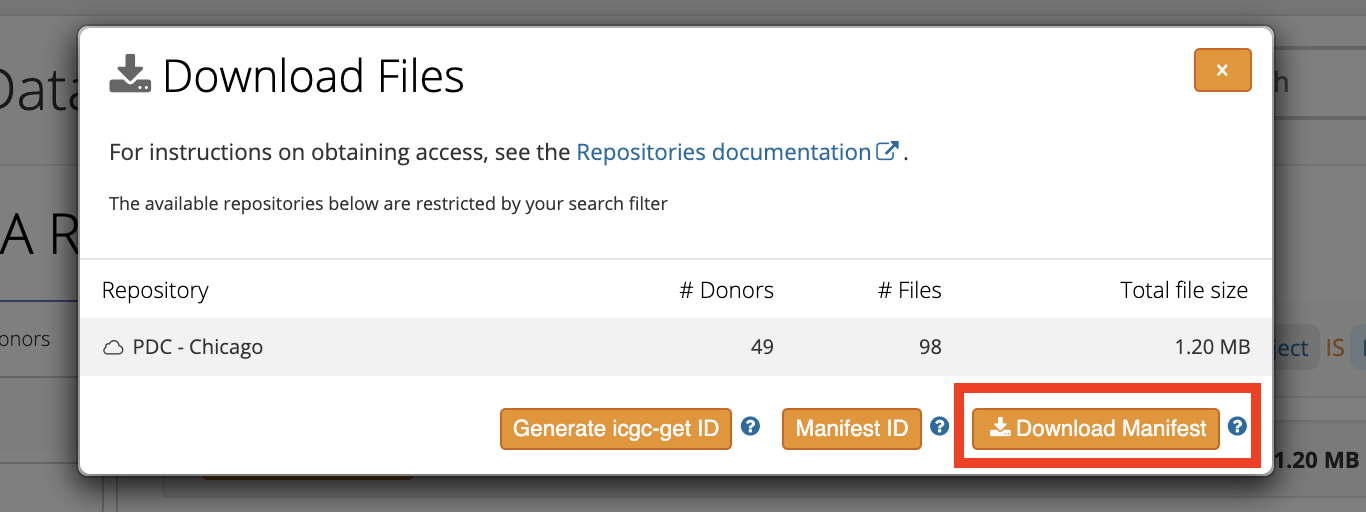1366x512 pixels.
Task: Click download arrow icon inside Download Manifest
Action: click(x=999, y=428)
